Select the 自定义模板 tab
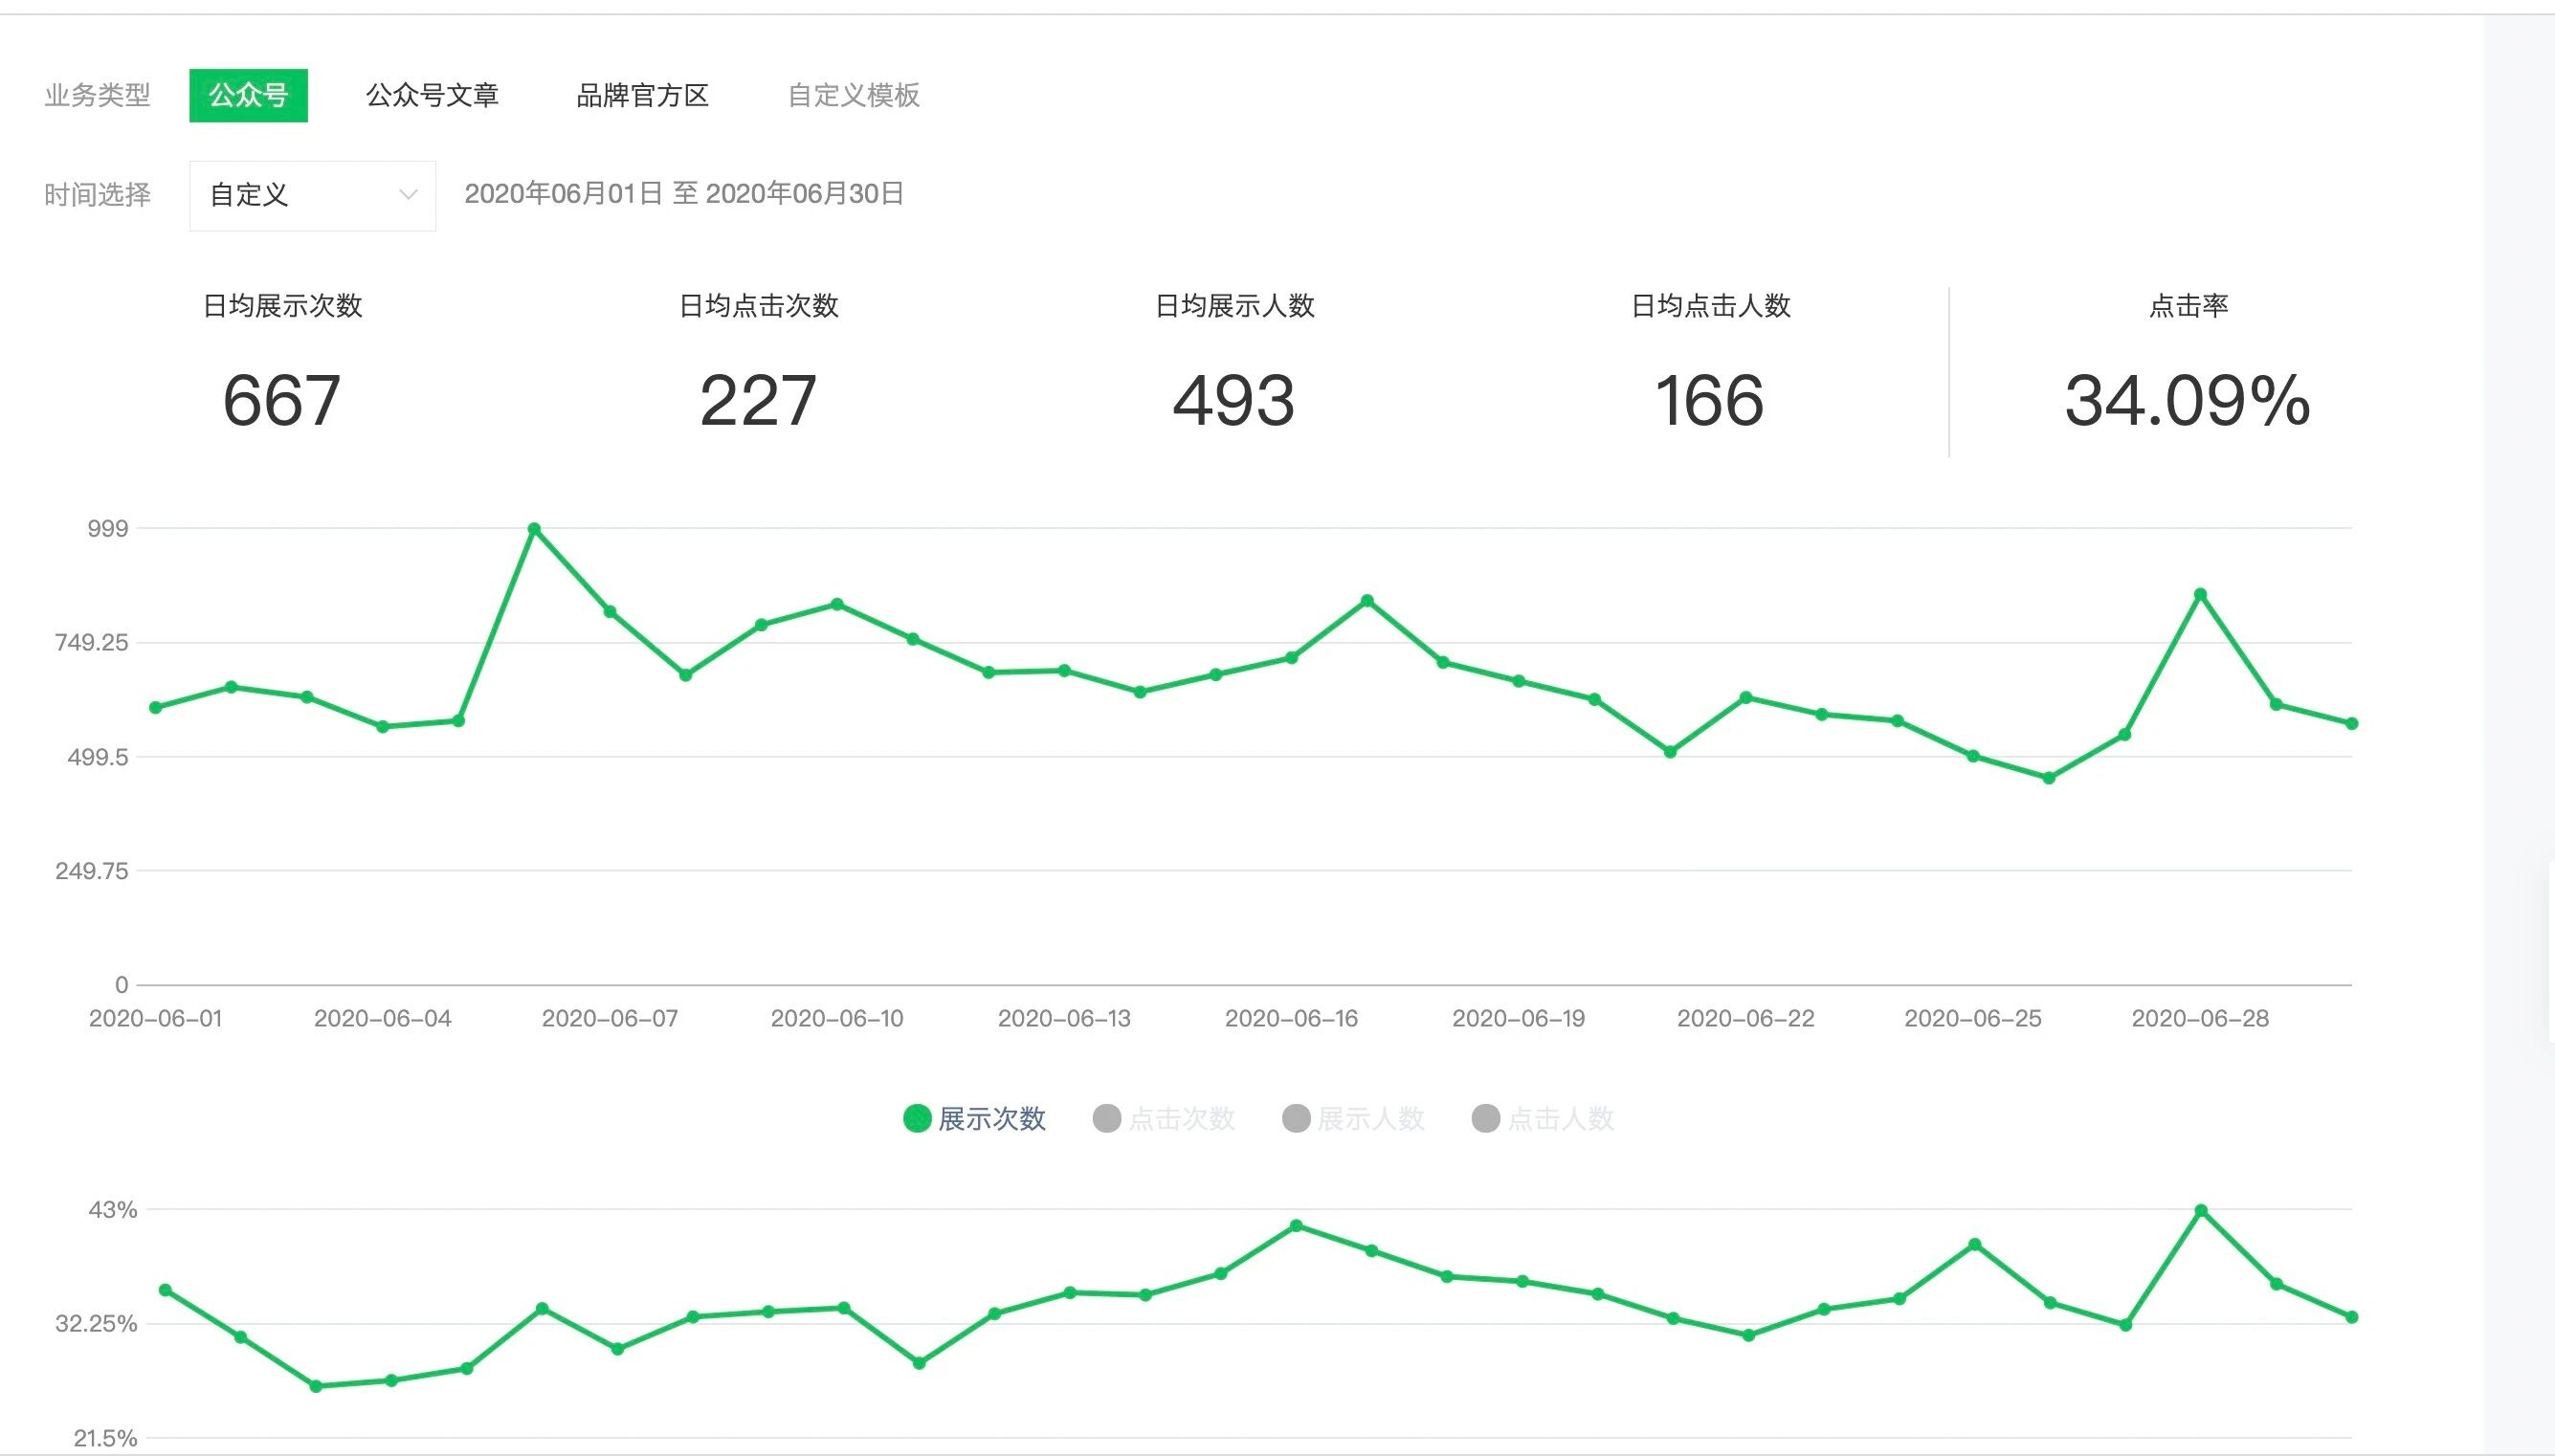Image resolution: width=2555 pixels, height=1456 pixels. point(853,95)
